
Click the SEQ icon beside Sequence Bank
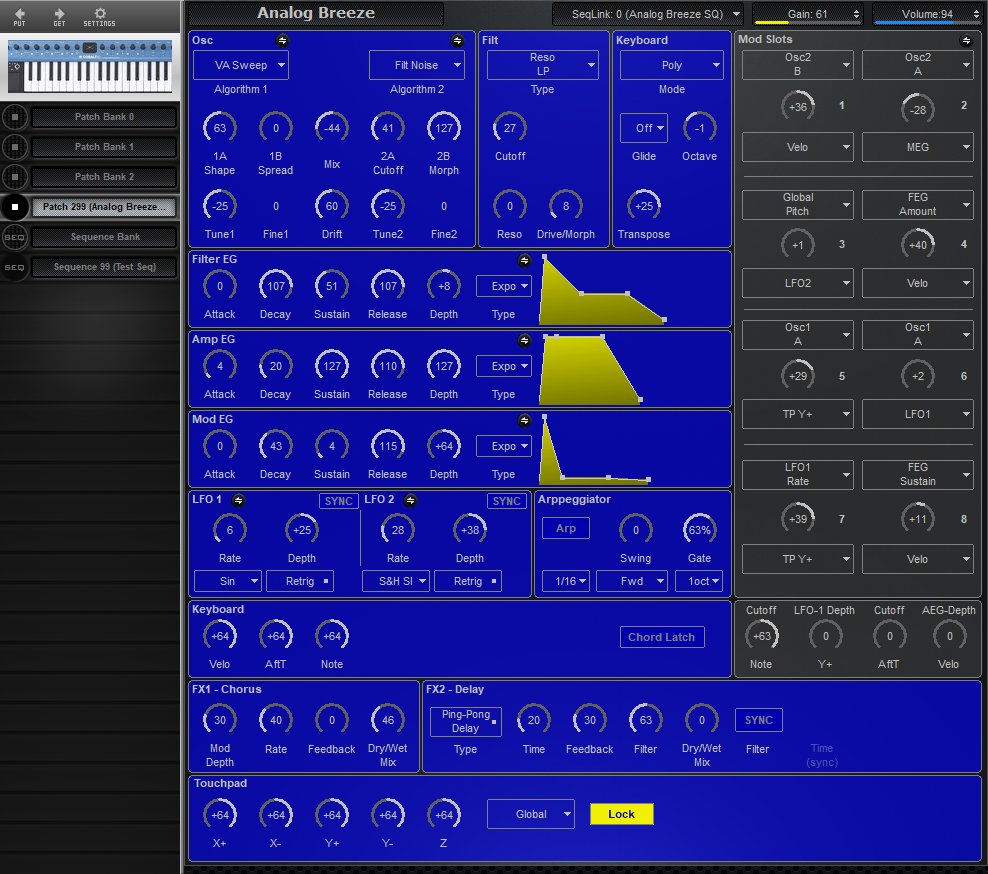pos(14,237)
